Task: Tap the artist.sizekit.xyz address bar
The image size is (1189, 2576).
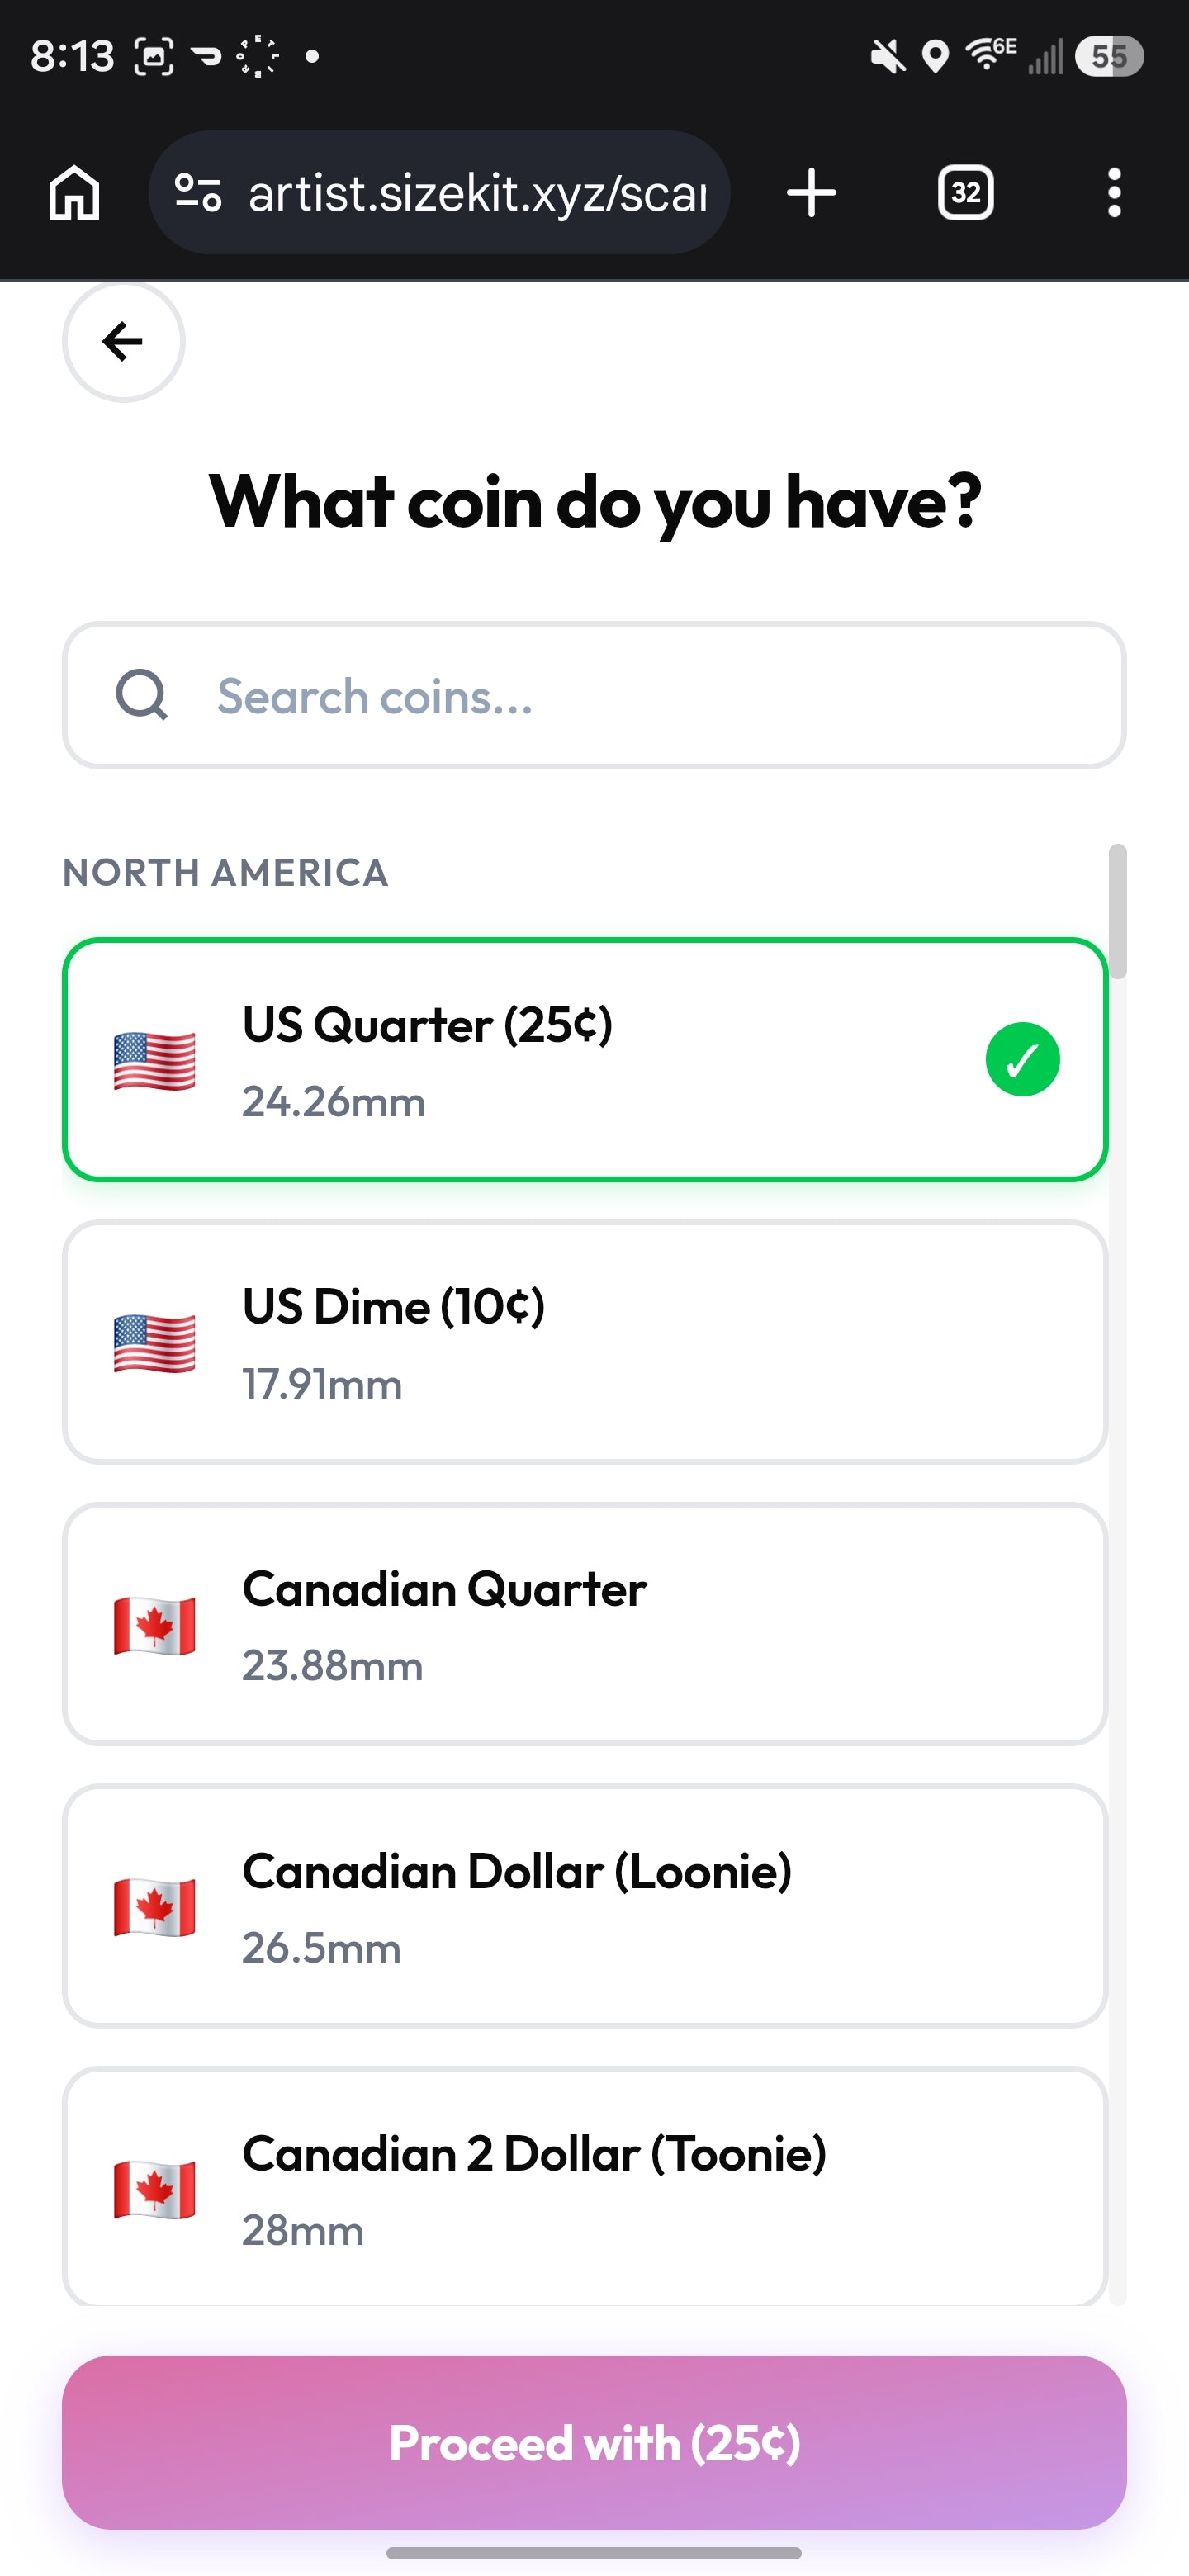Action: pos(439,192)
